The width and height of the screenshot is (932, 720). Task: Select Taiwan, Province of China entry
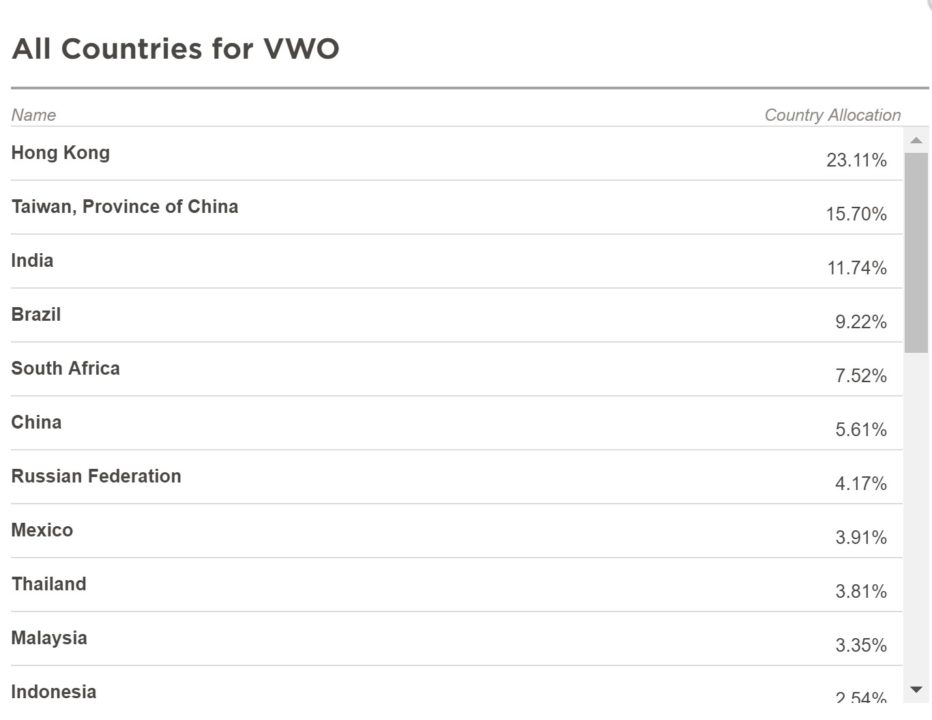[125, 207]
